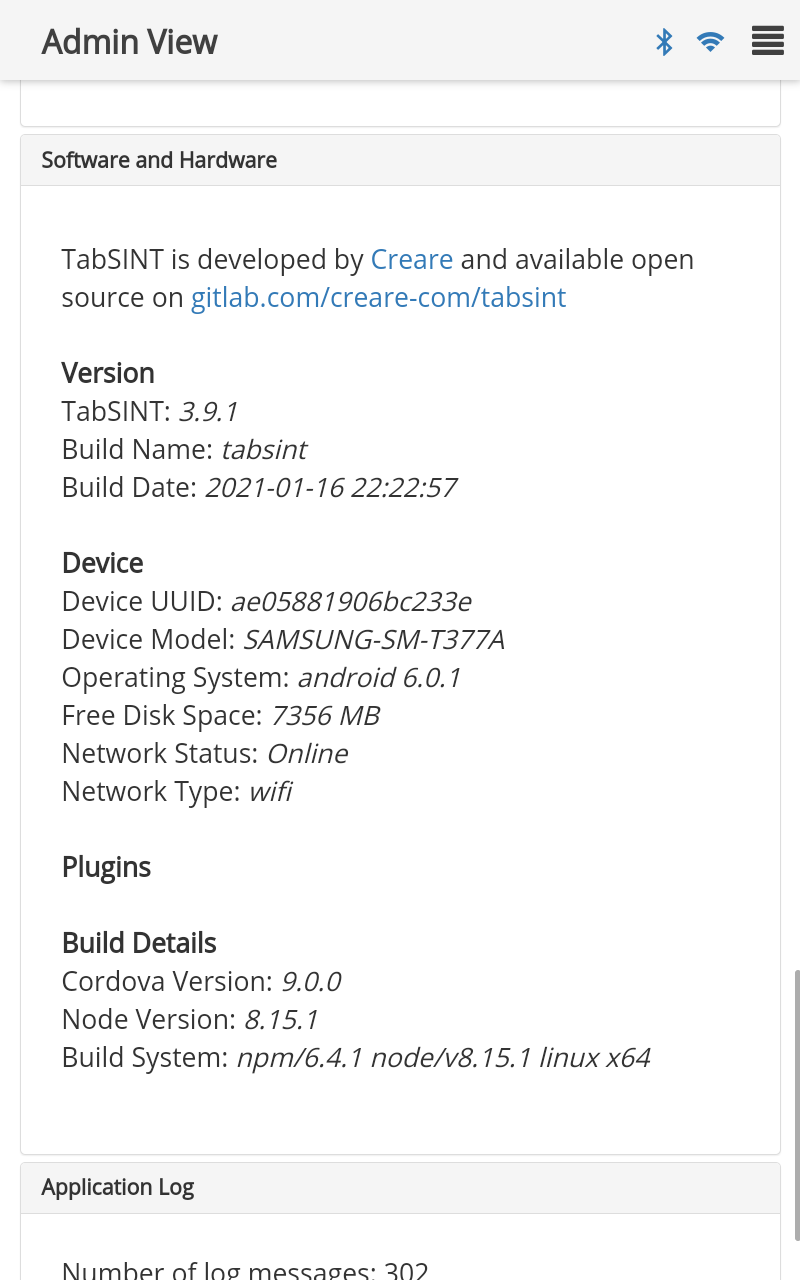
Task: Click the Build System npm/node string
Action: 443,1058
